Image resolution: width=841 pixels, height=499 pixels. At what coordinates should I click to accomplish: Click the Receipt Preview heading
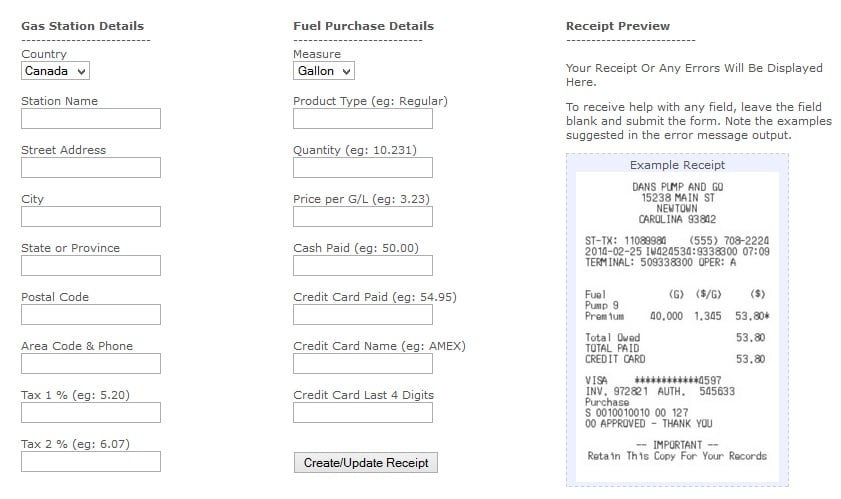point(618,26)
